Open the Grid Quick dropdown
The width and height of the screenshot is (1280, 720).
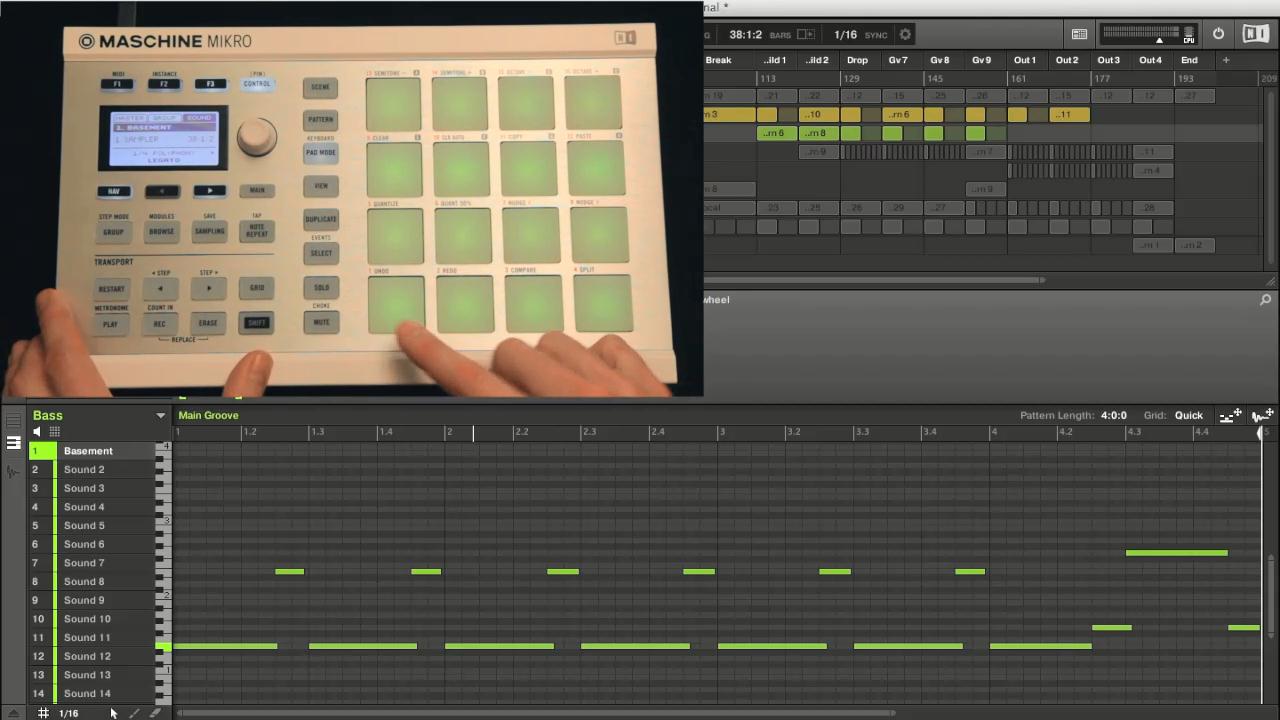pyautogui.click(x=1188, y=415)
